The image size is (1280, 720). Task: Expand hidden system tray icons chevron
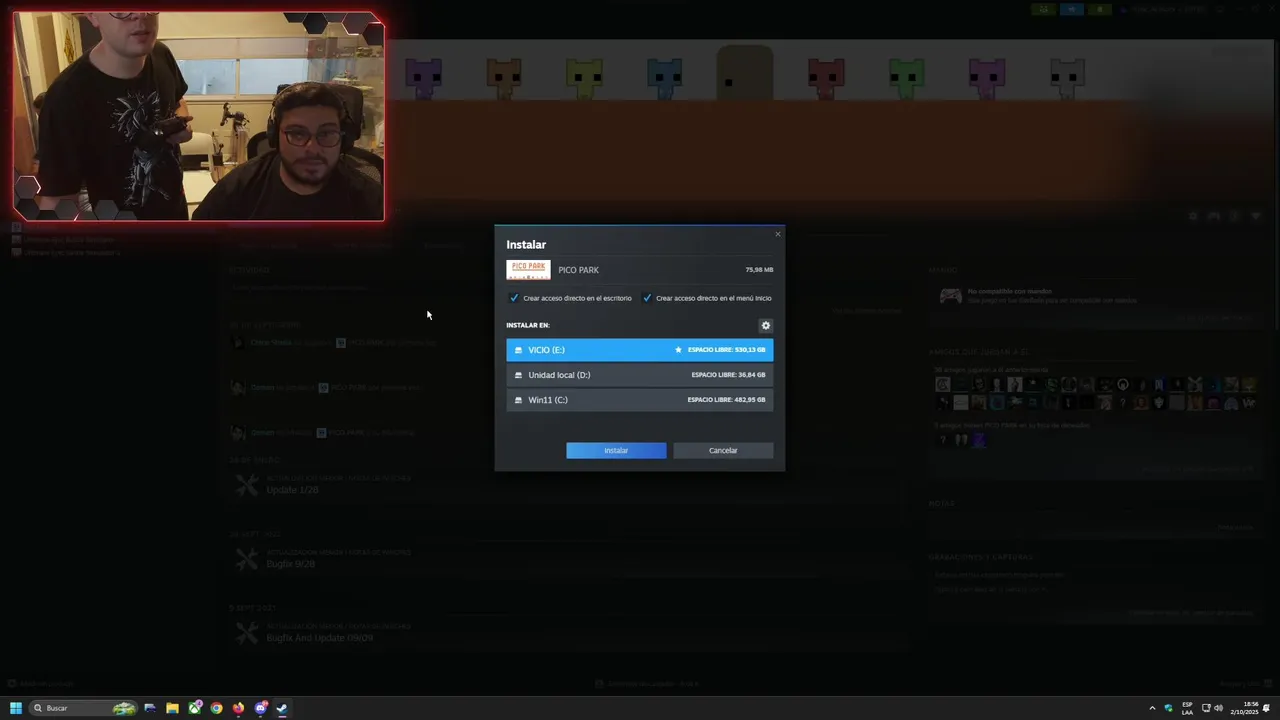click(1152, 708)
